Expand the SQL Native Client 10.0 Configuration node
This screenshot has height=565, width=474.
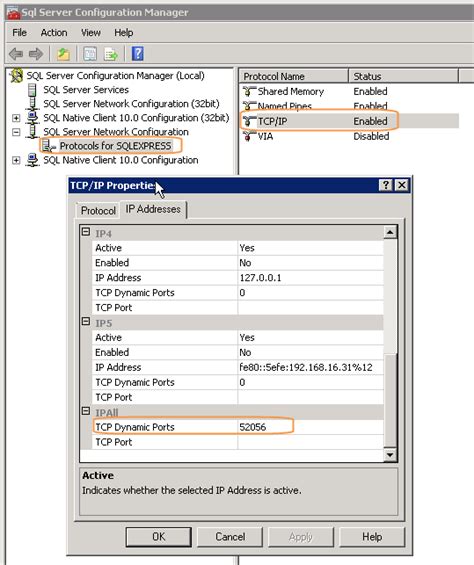(16, 160)
